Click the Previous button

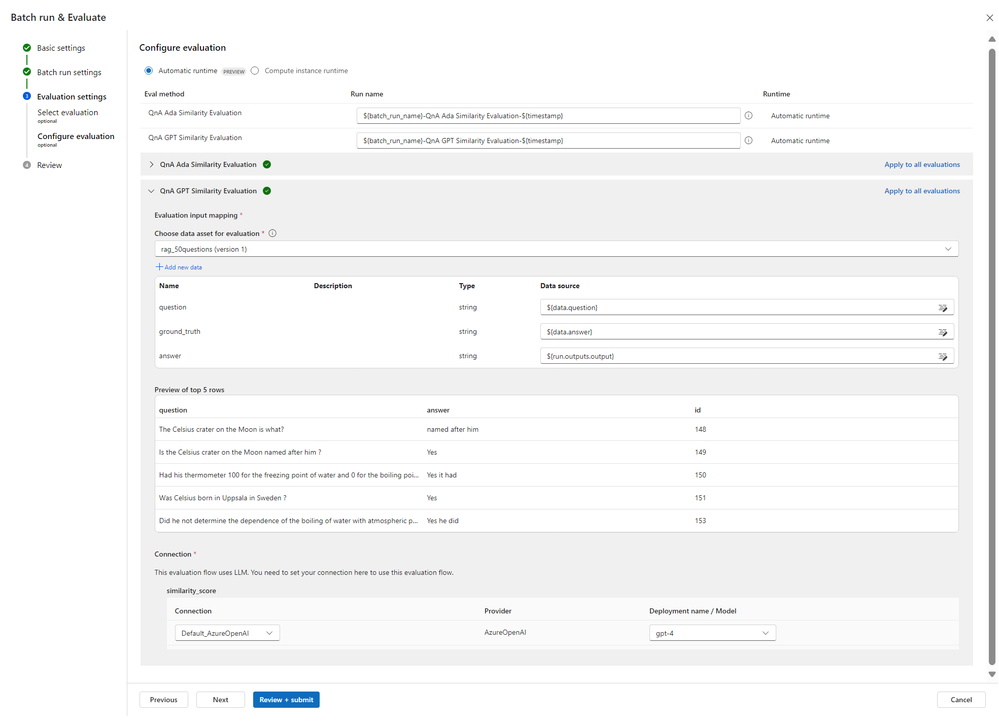click(163, 700)
